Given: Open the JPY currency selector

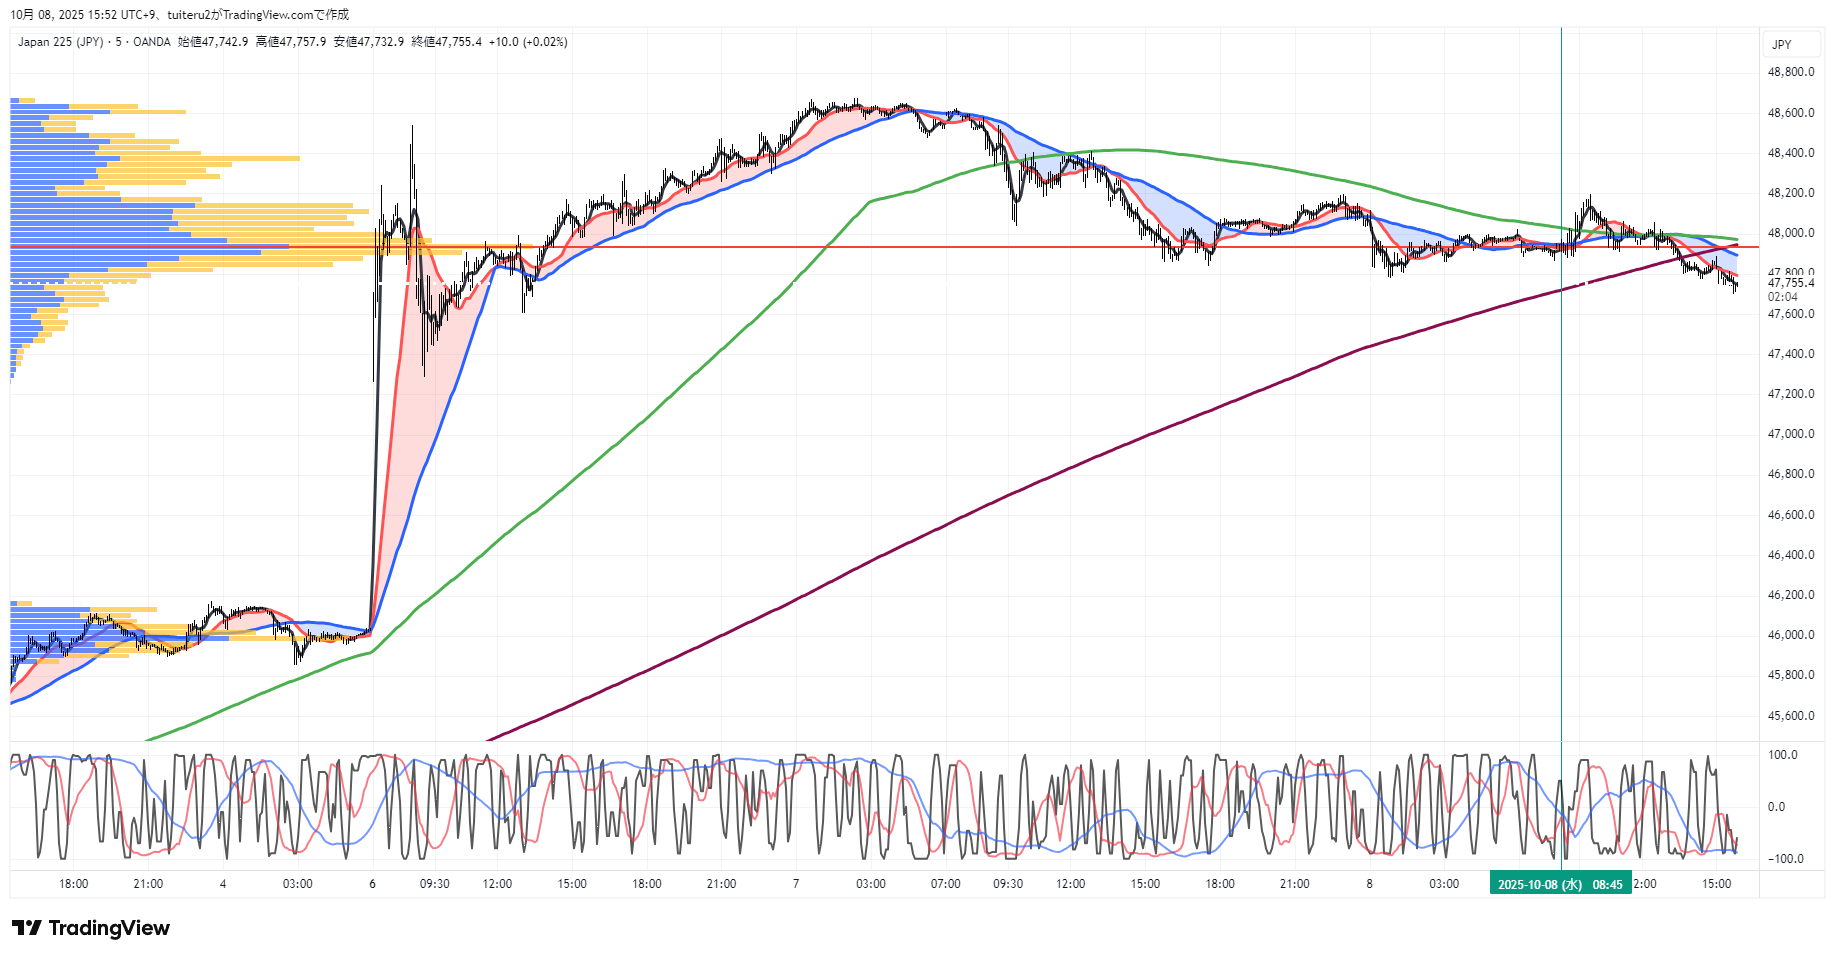Looking at the screenshot, I should pyautogui.click(x=1781, y=44).
